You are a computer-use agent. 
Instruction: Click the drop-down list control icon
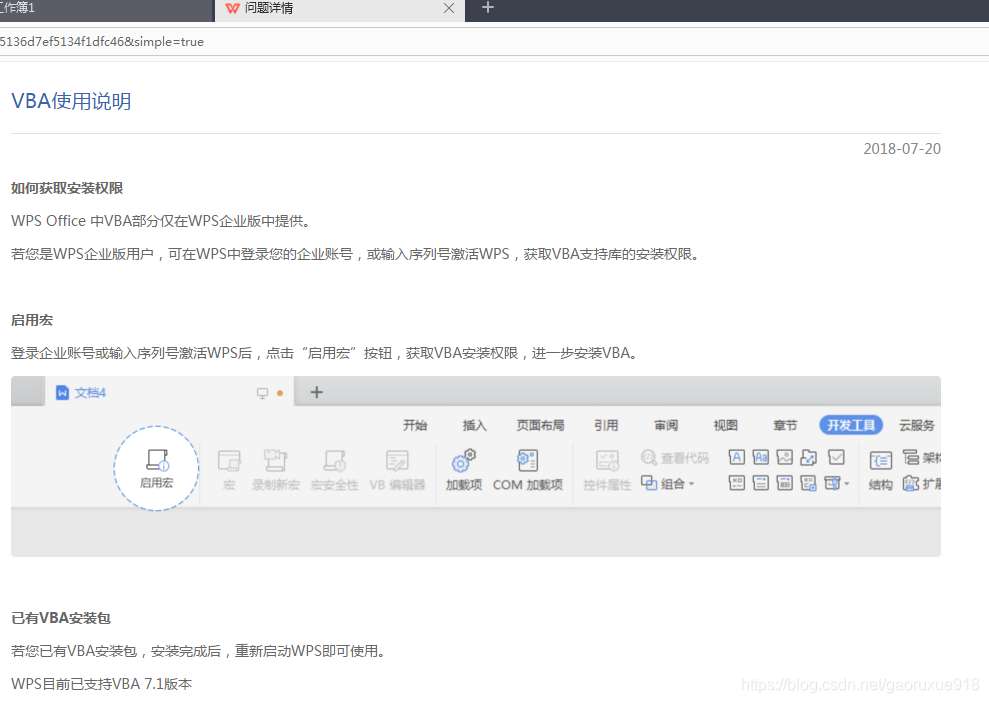point(761,484)
